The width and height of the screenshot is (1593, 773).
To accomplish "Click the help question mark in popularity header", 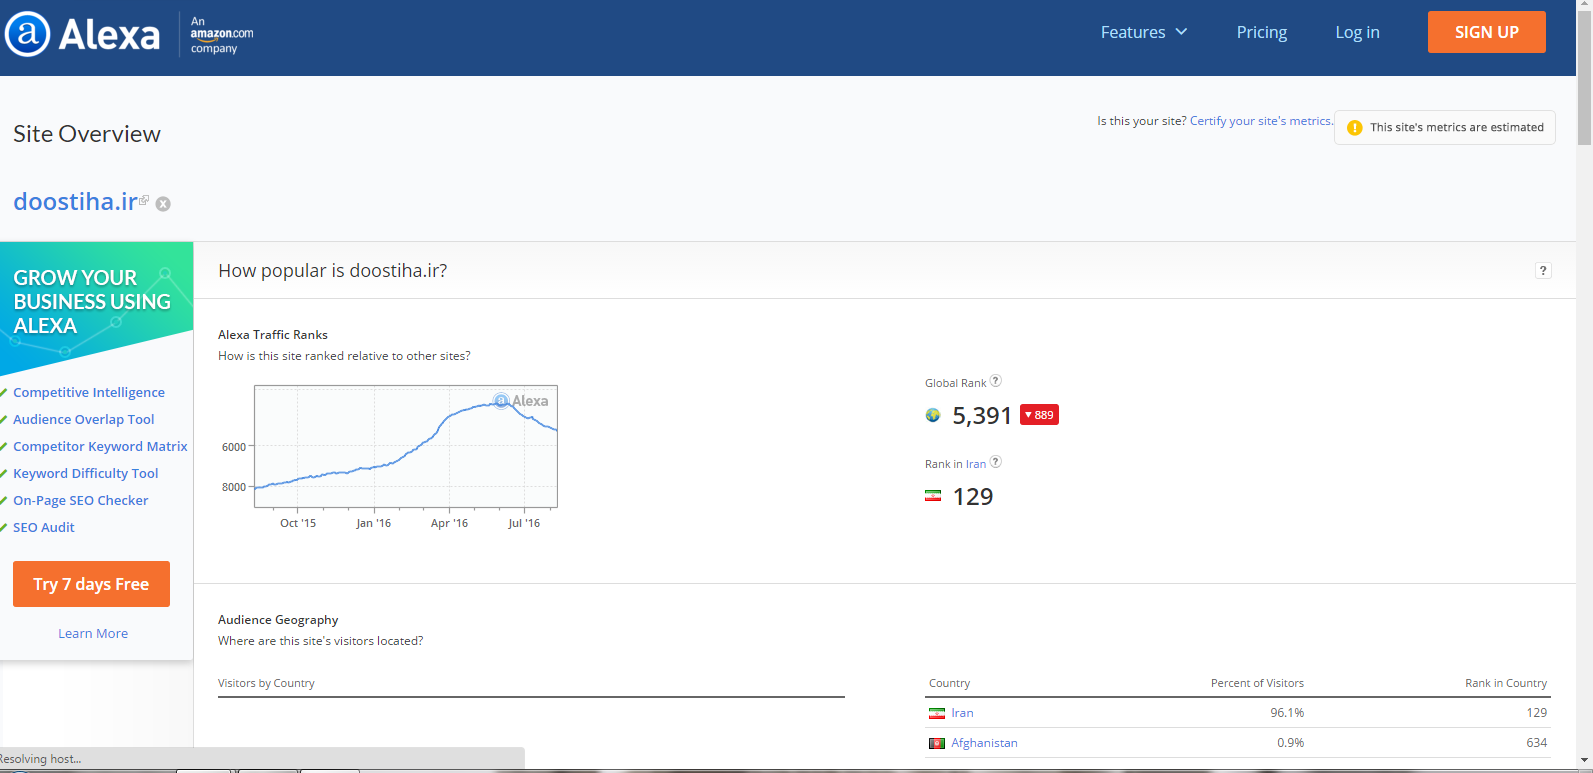I will coord(1543,270).
